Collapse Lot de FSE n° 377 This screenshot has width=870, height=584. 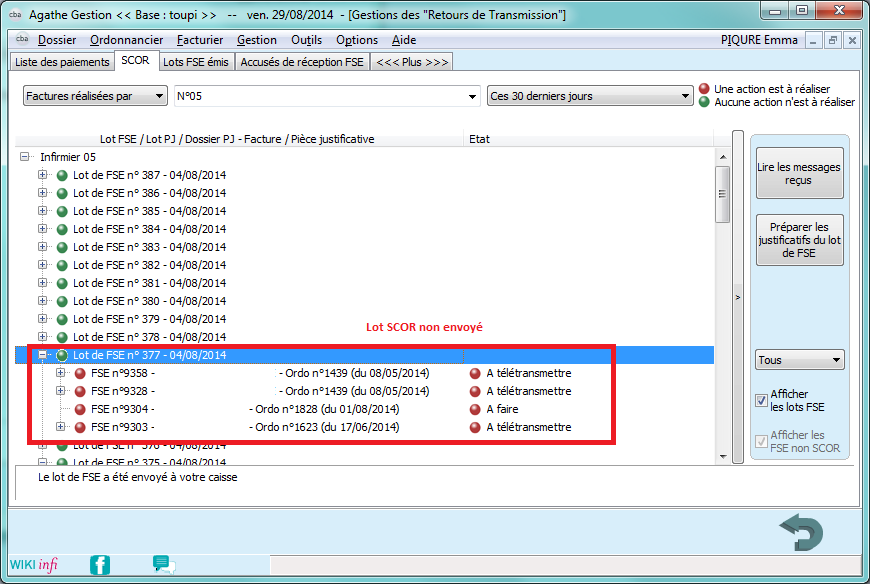coord(42,355)
